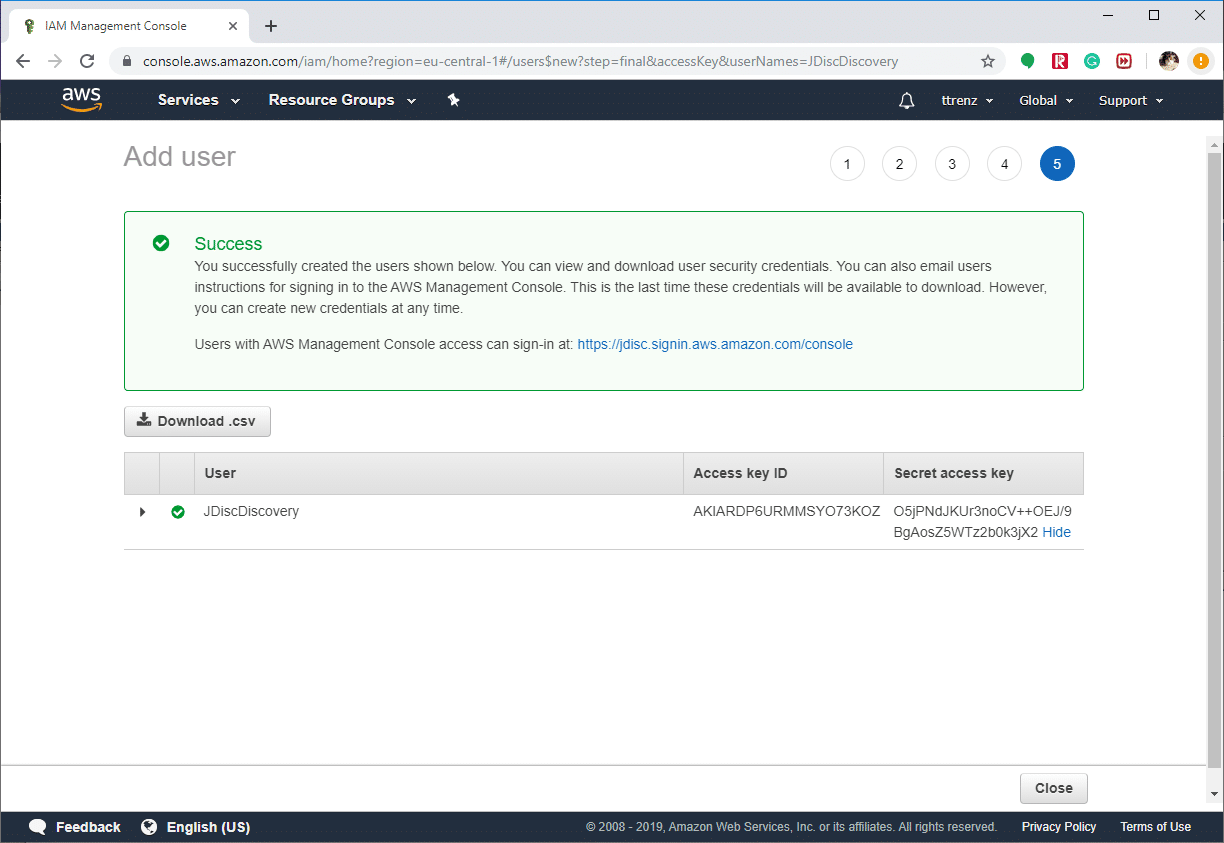Image resolution: width=1224 pixels, height=843 pixels.
Task: Open the Global region dropdown
Action: 1045,100
